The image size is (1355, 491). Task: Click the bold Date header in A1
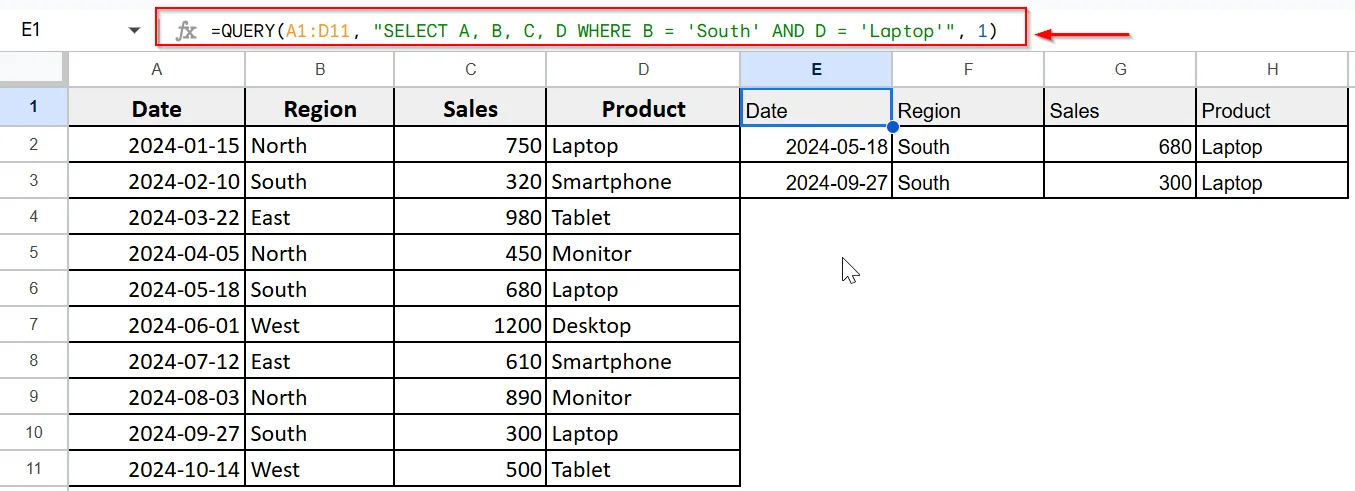coord(157,109)
